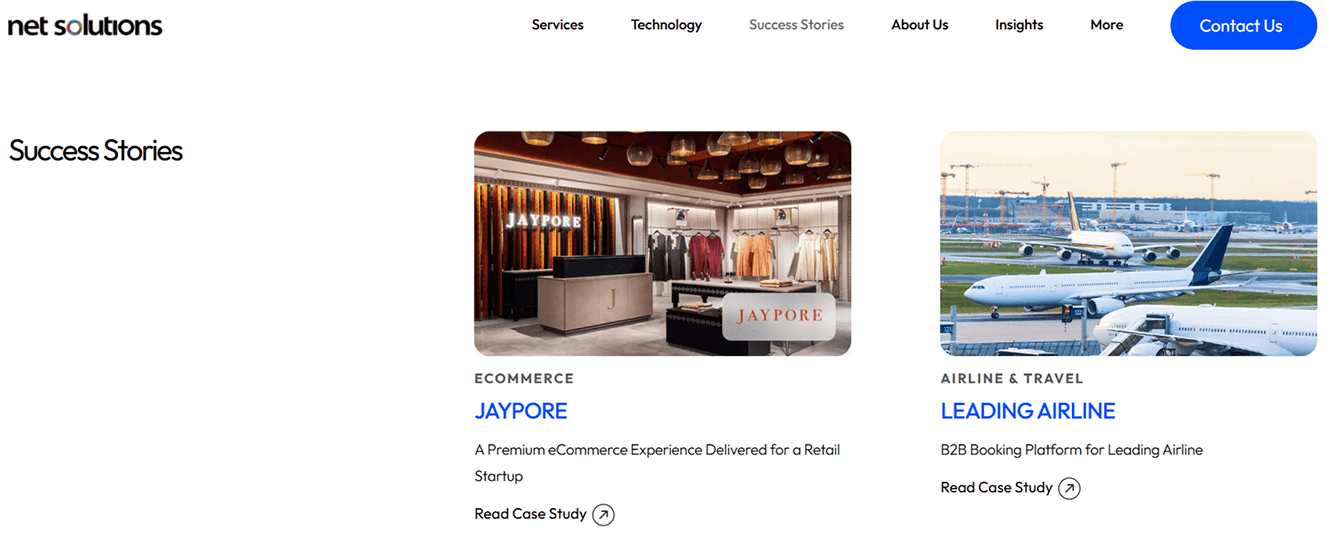Click Read Case Study text under Leading Airline
Viewport: 1330px width, 533px height.
996,488
